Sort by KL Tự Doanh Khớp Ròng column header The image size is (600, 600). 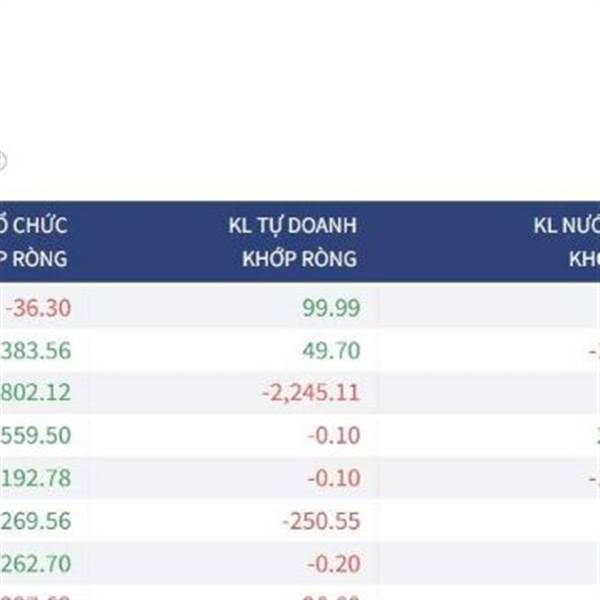pos(293,242)
